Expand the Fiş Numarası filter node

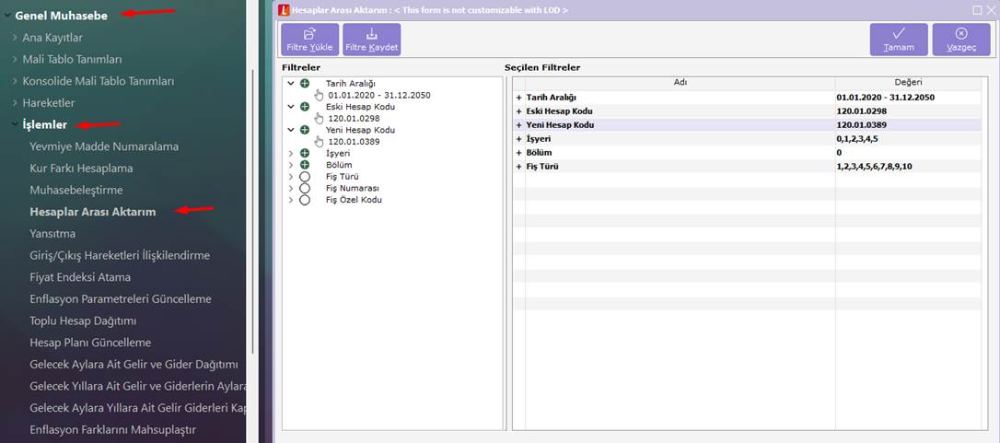291,188
